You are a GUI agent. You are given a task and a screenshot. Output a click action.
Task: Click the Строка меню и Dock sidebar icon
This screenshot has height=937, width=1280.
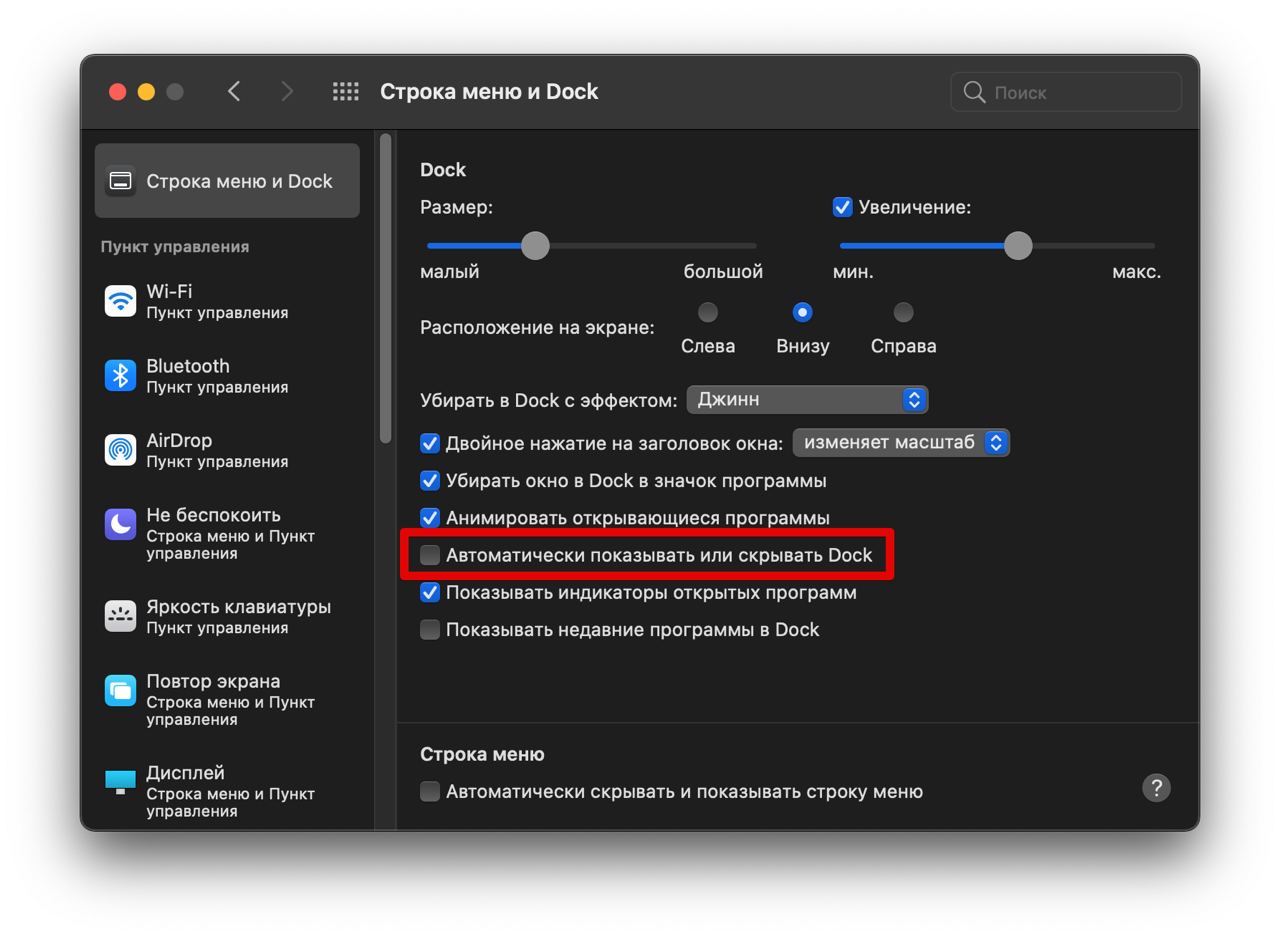(x=120, y=181)
